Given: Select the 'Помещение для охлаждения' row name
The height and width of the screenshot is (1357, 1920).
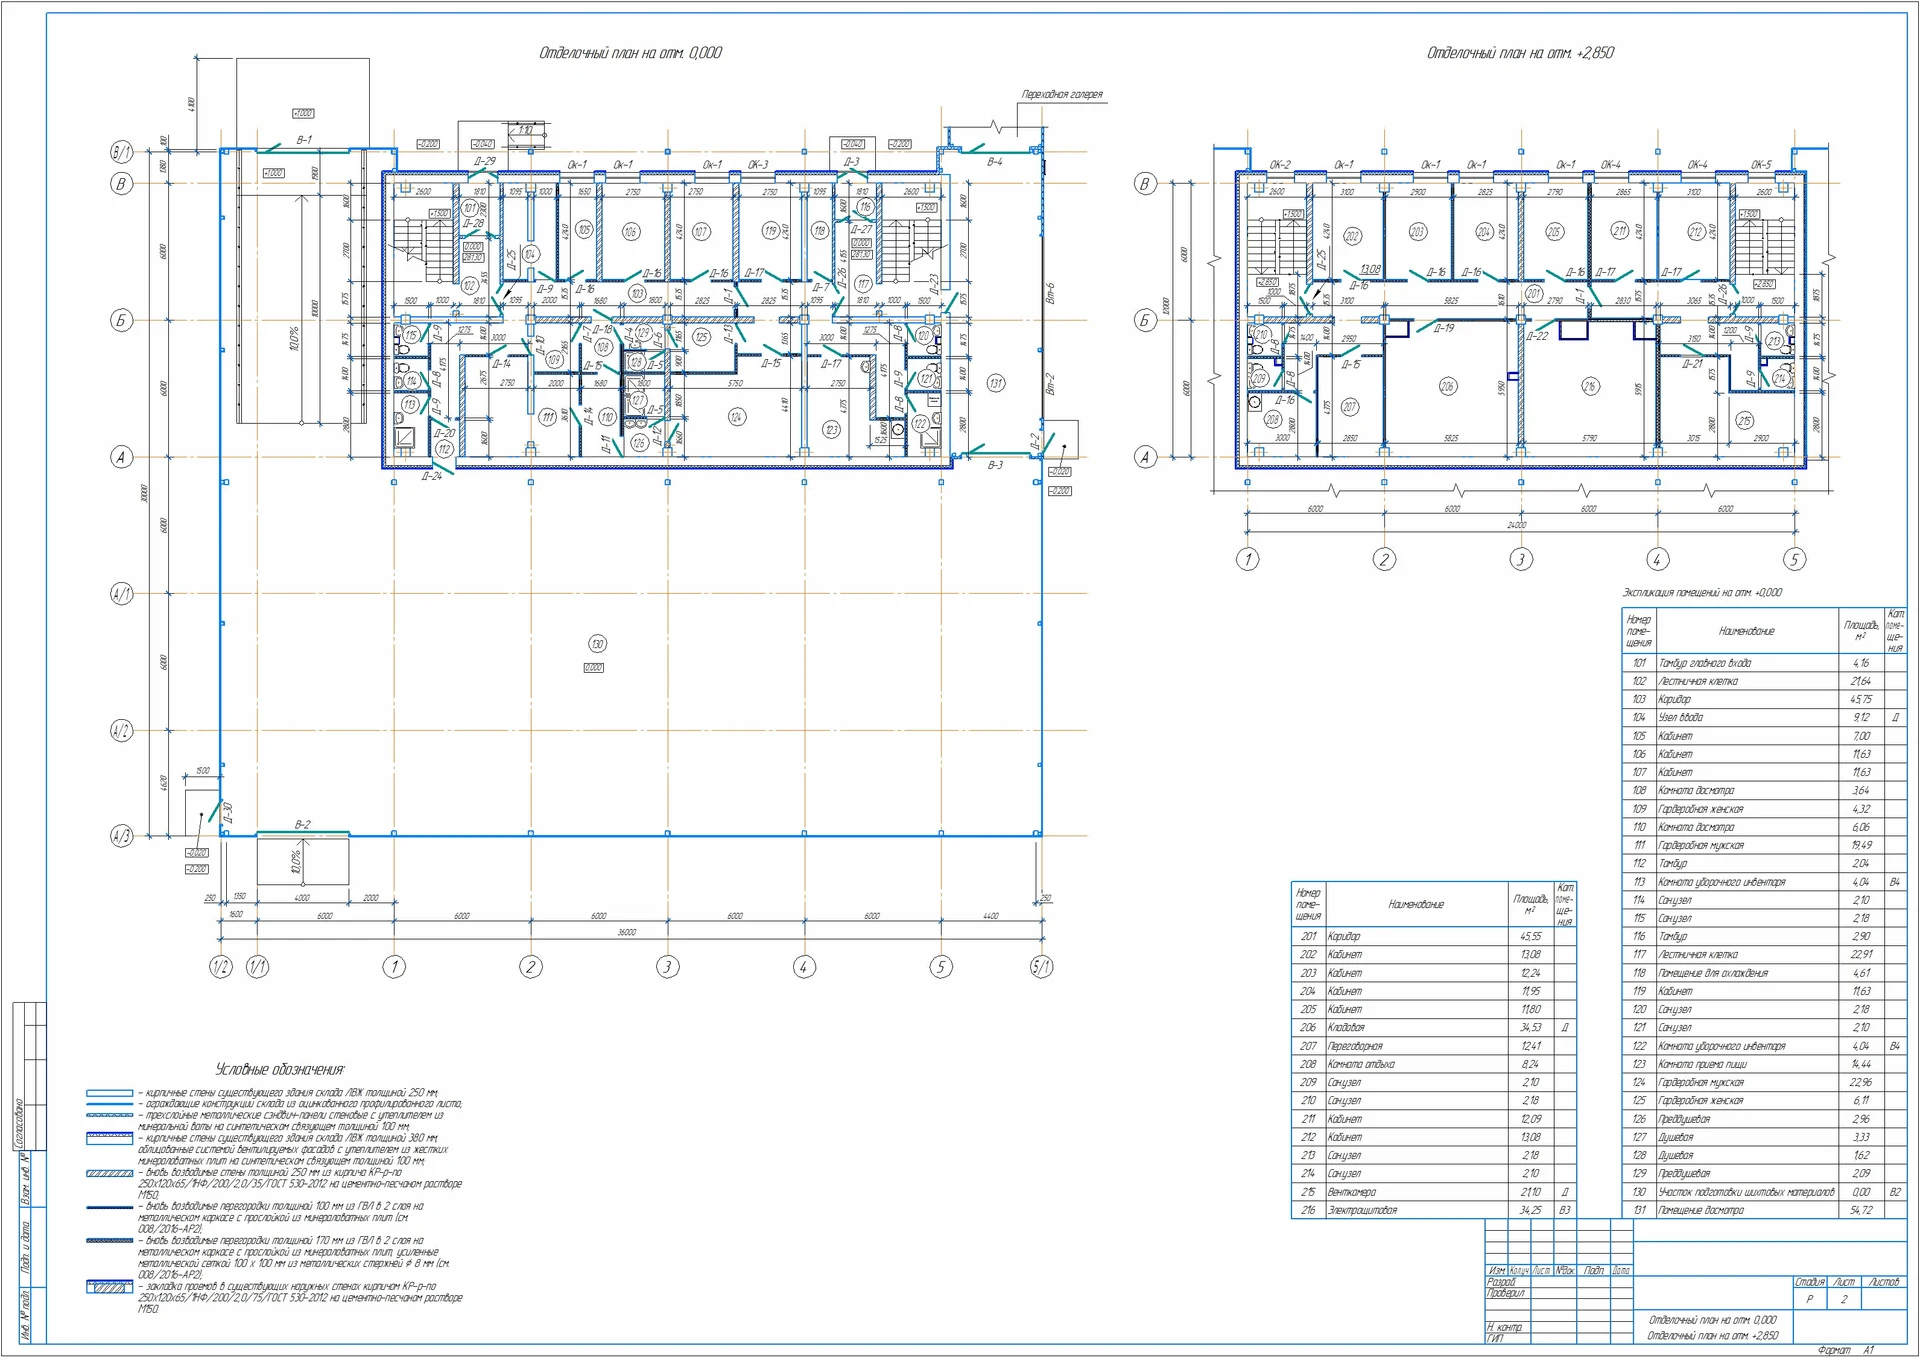Looking at the screenshot, I should (1713, 973).
